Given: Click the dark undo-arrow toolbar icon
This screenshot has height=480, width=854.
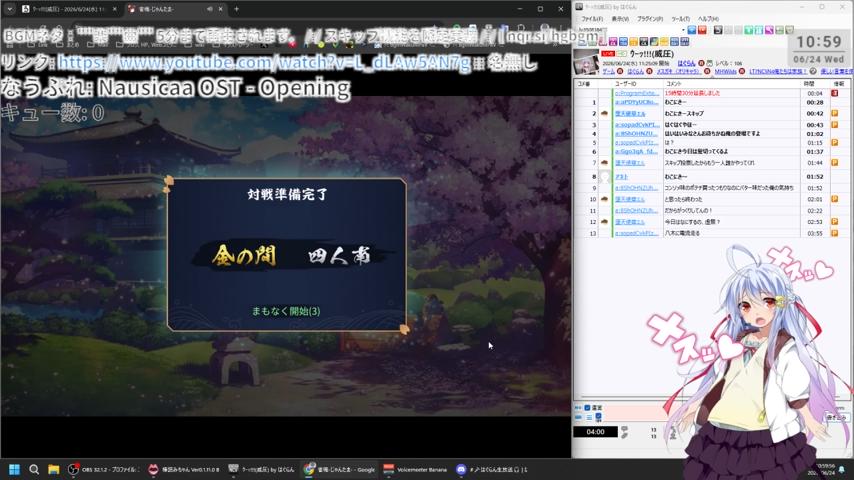Looking at the screenshot, I should (718, 30).
